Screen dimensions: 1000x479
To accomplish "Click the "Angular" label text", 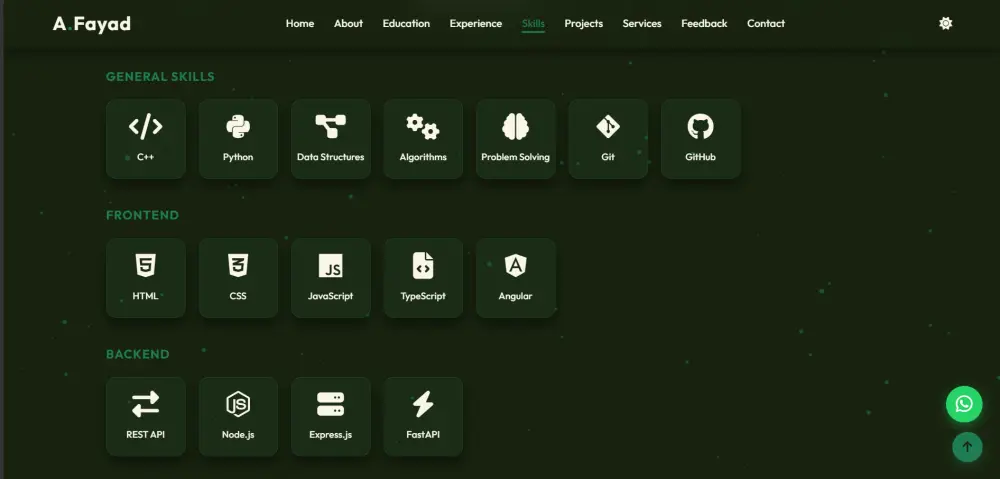I will point(515,296).
